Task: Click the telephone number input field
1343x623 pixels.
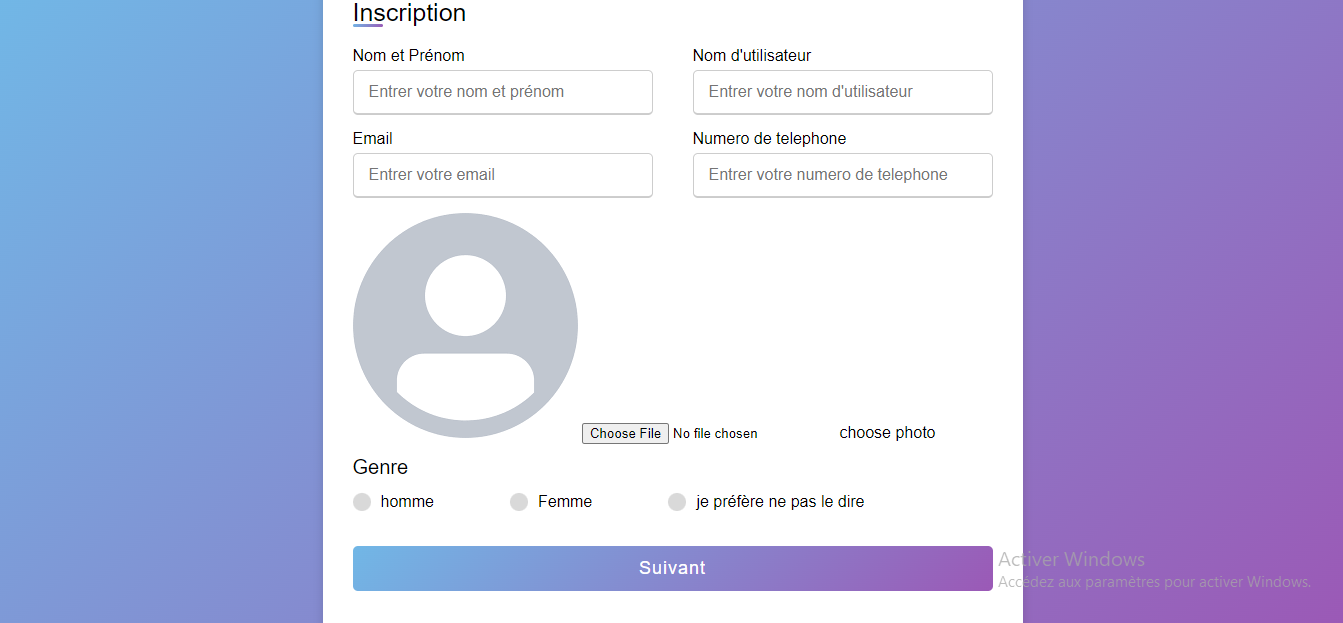Action: coord(842,175)
